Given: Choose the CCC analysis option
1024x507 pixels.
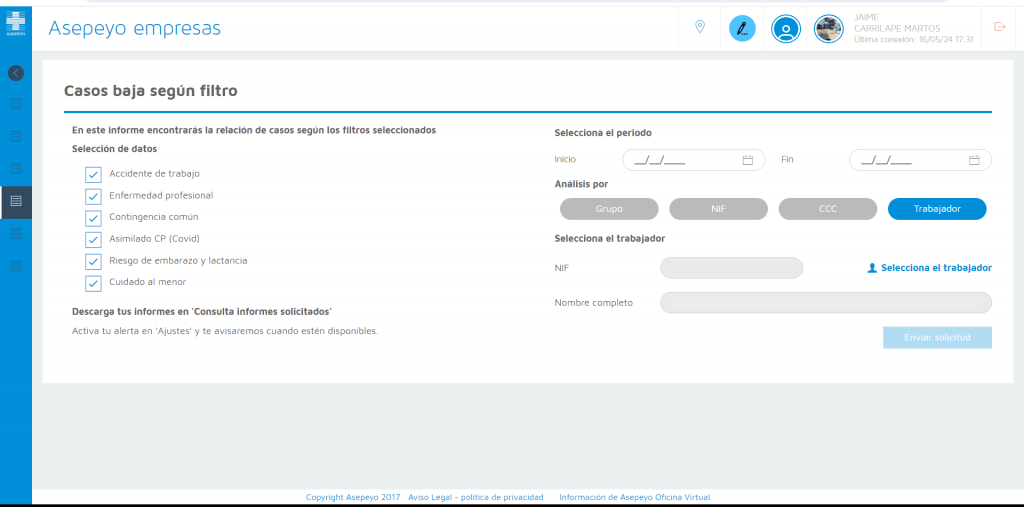Looking at the screenshot, I should pyautogui.click(x=827, y=209).
